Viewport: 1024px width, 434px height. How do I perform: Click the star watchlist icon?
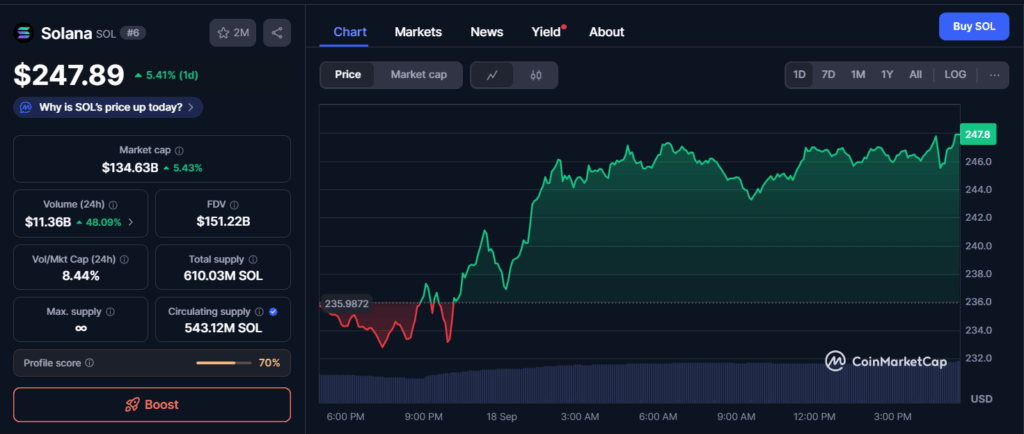[223, 33]
